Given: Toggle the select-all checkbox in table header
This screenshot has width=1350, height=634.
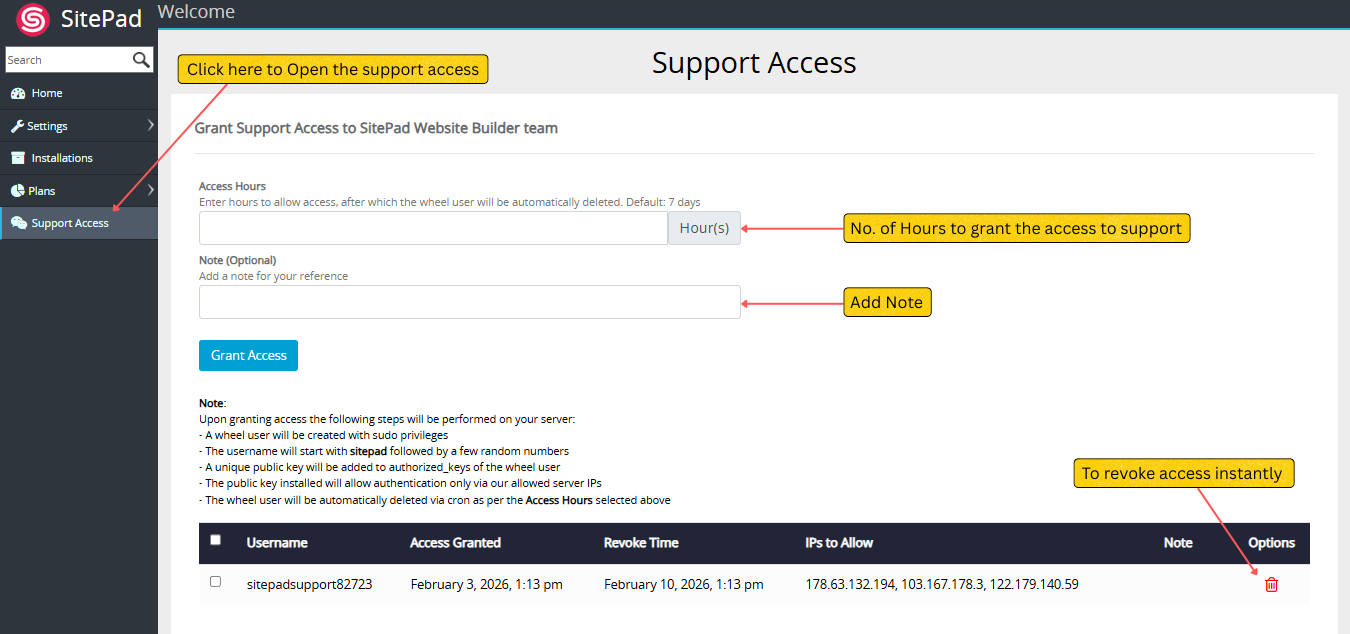Looking at the screenshot, I should point(215,540).
